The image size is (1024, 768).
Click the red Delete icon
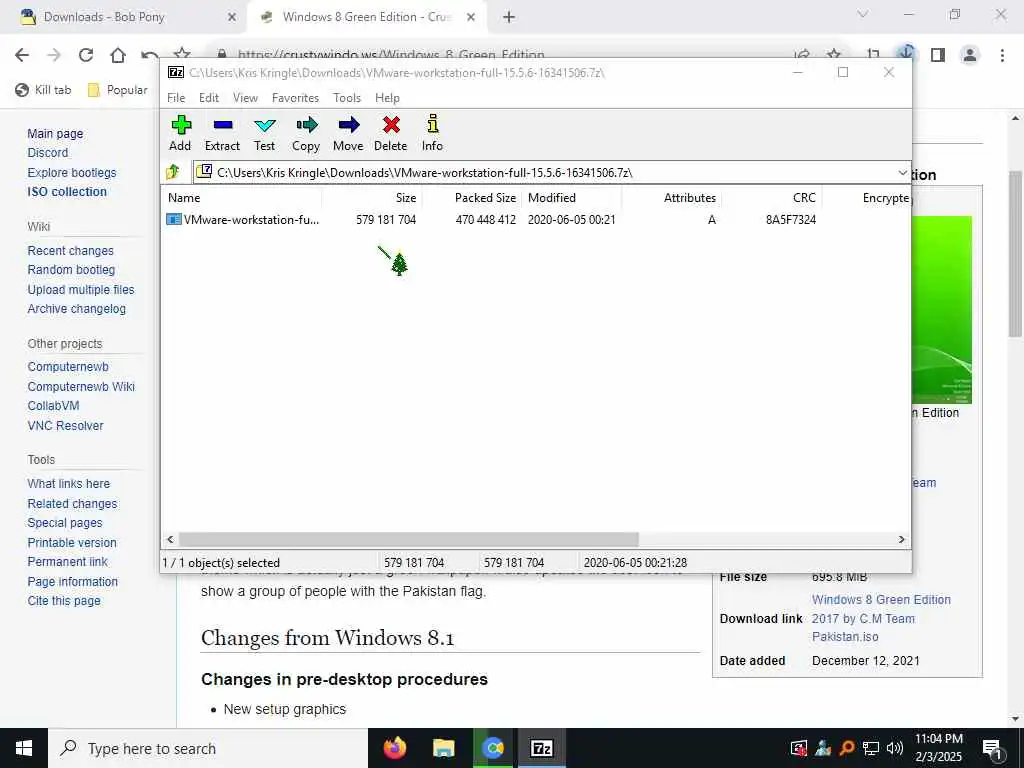point(391,124)
